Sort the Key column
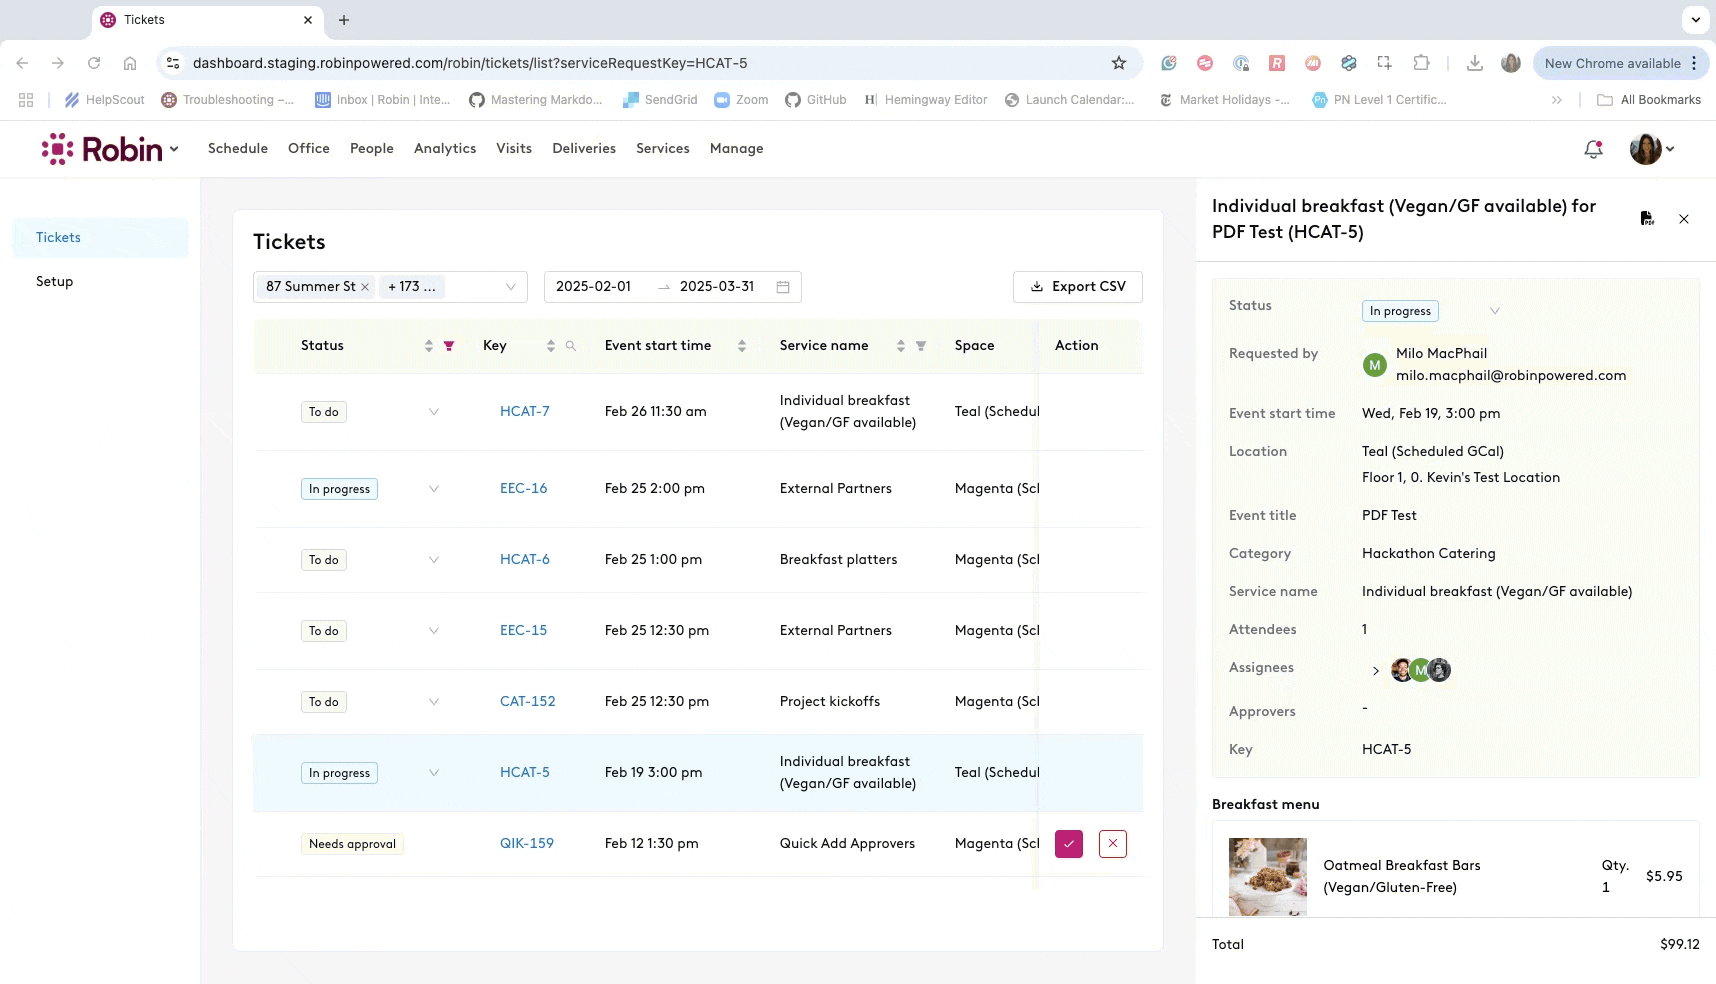This screenshot has width=1716, height=984. coord(551,346)
